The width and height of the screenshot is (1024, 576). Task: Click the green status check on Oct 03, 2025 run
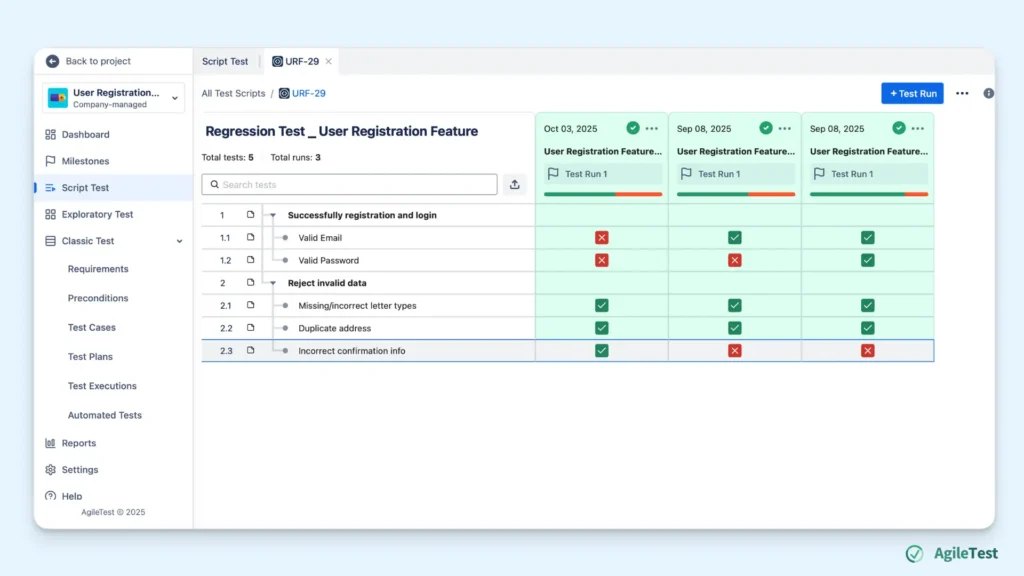pyautogui.click(x=632, y=128)
